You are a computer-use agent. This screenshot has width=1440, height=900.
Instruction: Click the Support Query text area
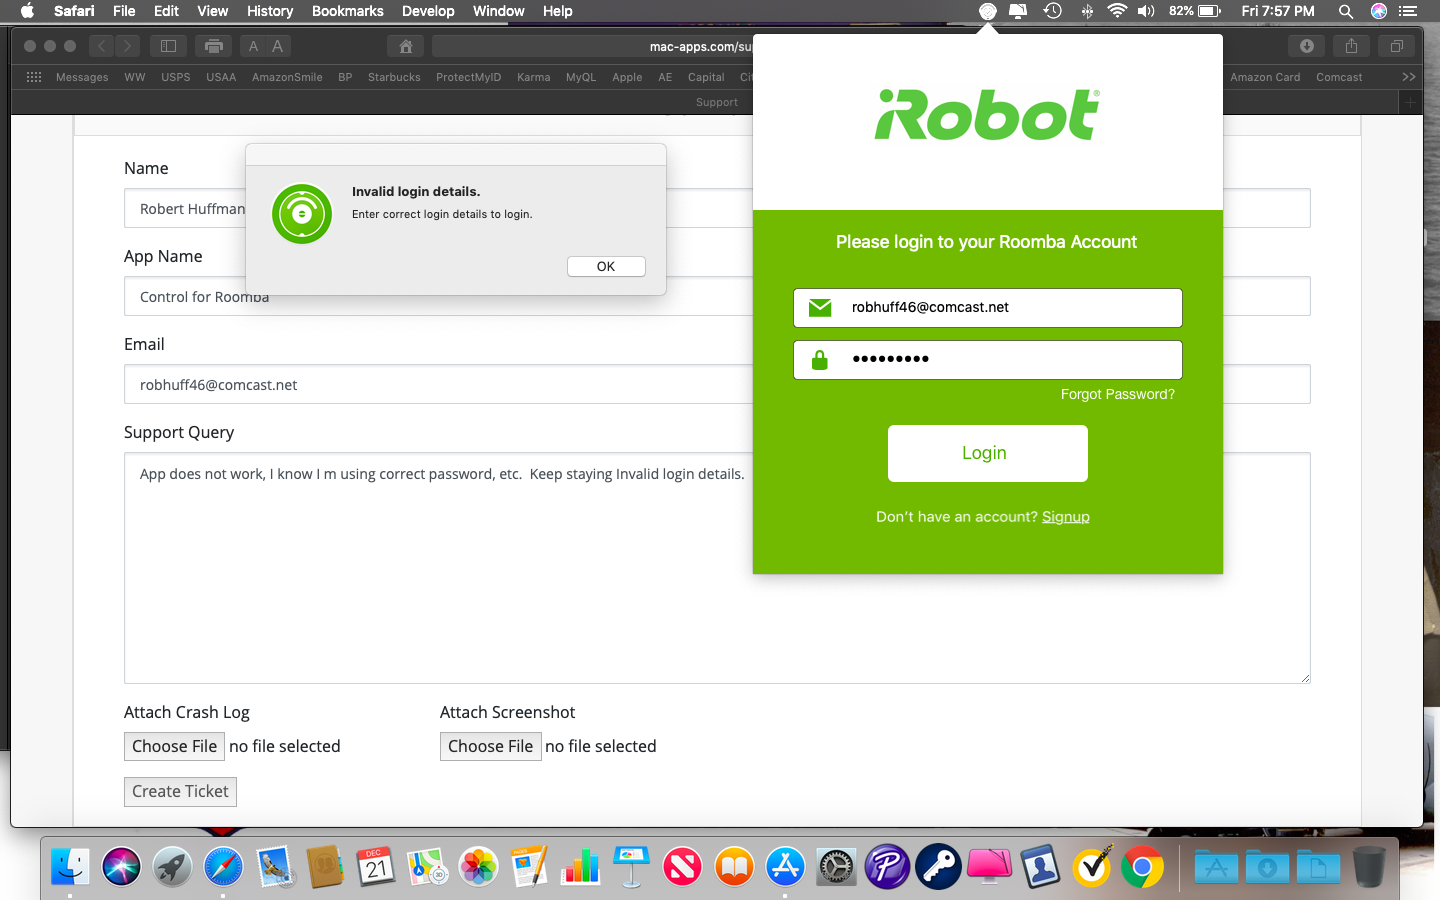(717, 568)
